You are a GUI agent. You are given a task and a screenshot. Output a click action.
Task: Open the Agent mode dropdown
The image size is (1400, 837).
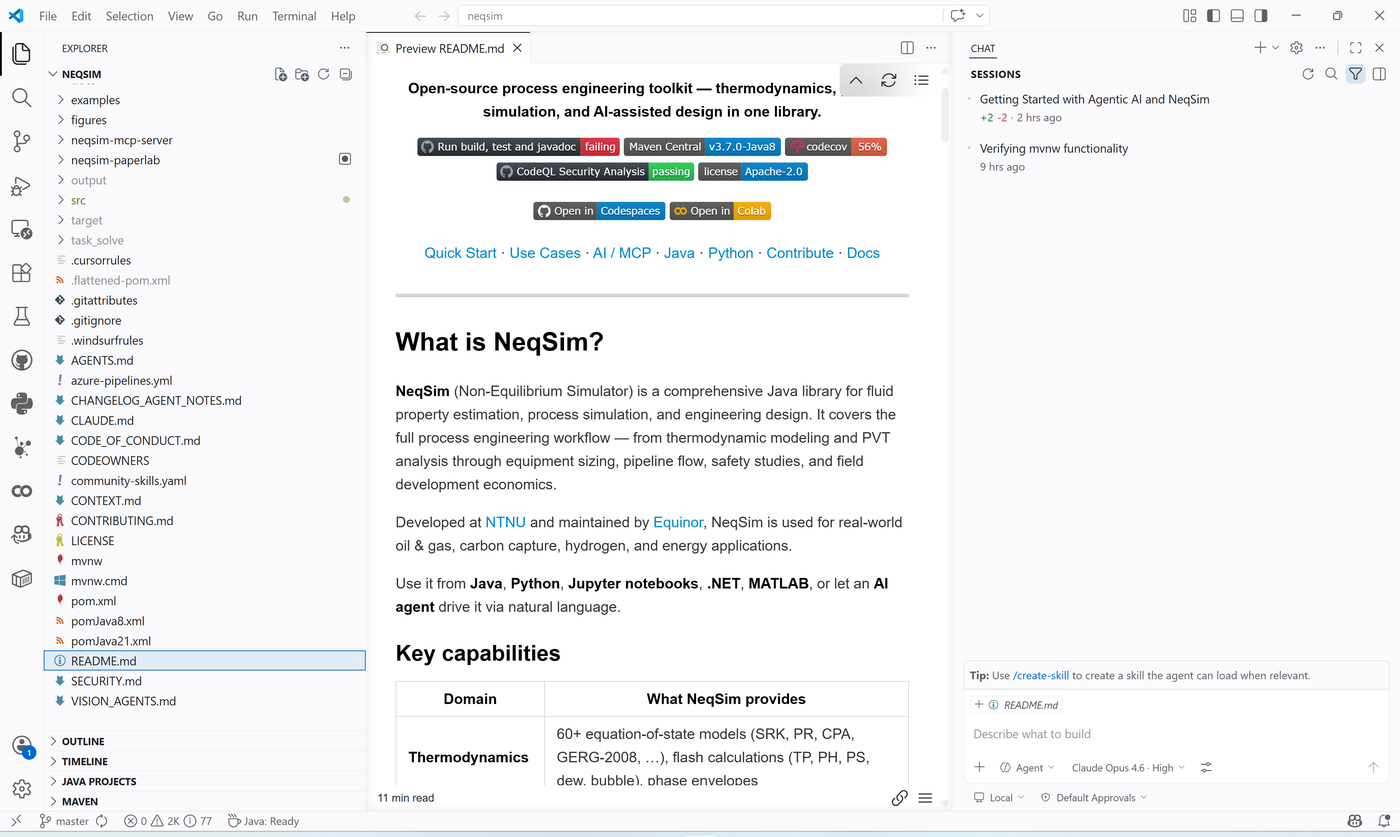coord(1027,767)
